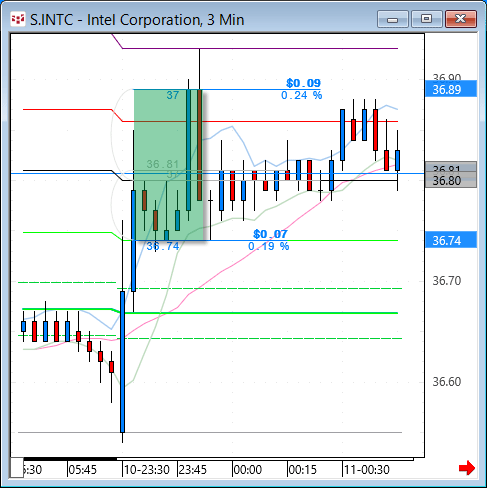
Task: Click the $0.07 measurement label
Action: click(270, 234)
